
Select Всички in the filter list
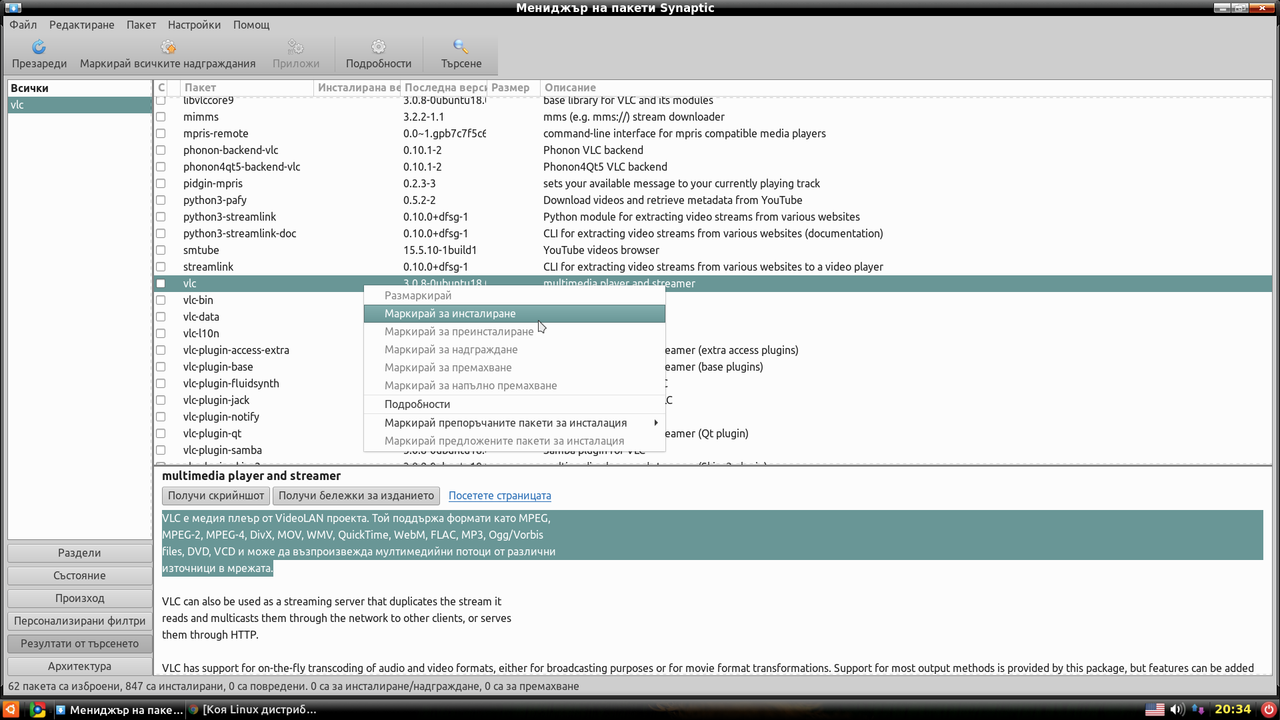pyautogui.click(x=79, y=88)
